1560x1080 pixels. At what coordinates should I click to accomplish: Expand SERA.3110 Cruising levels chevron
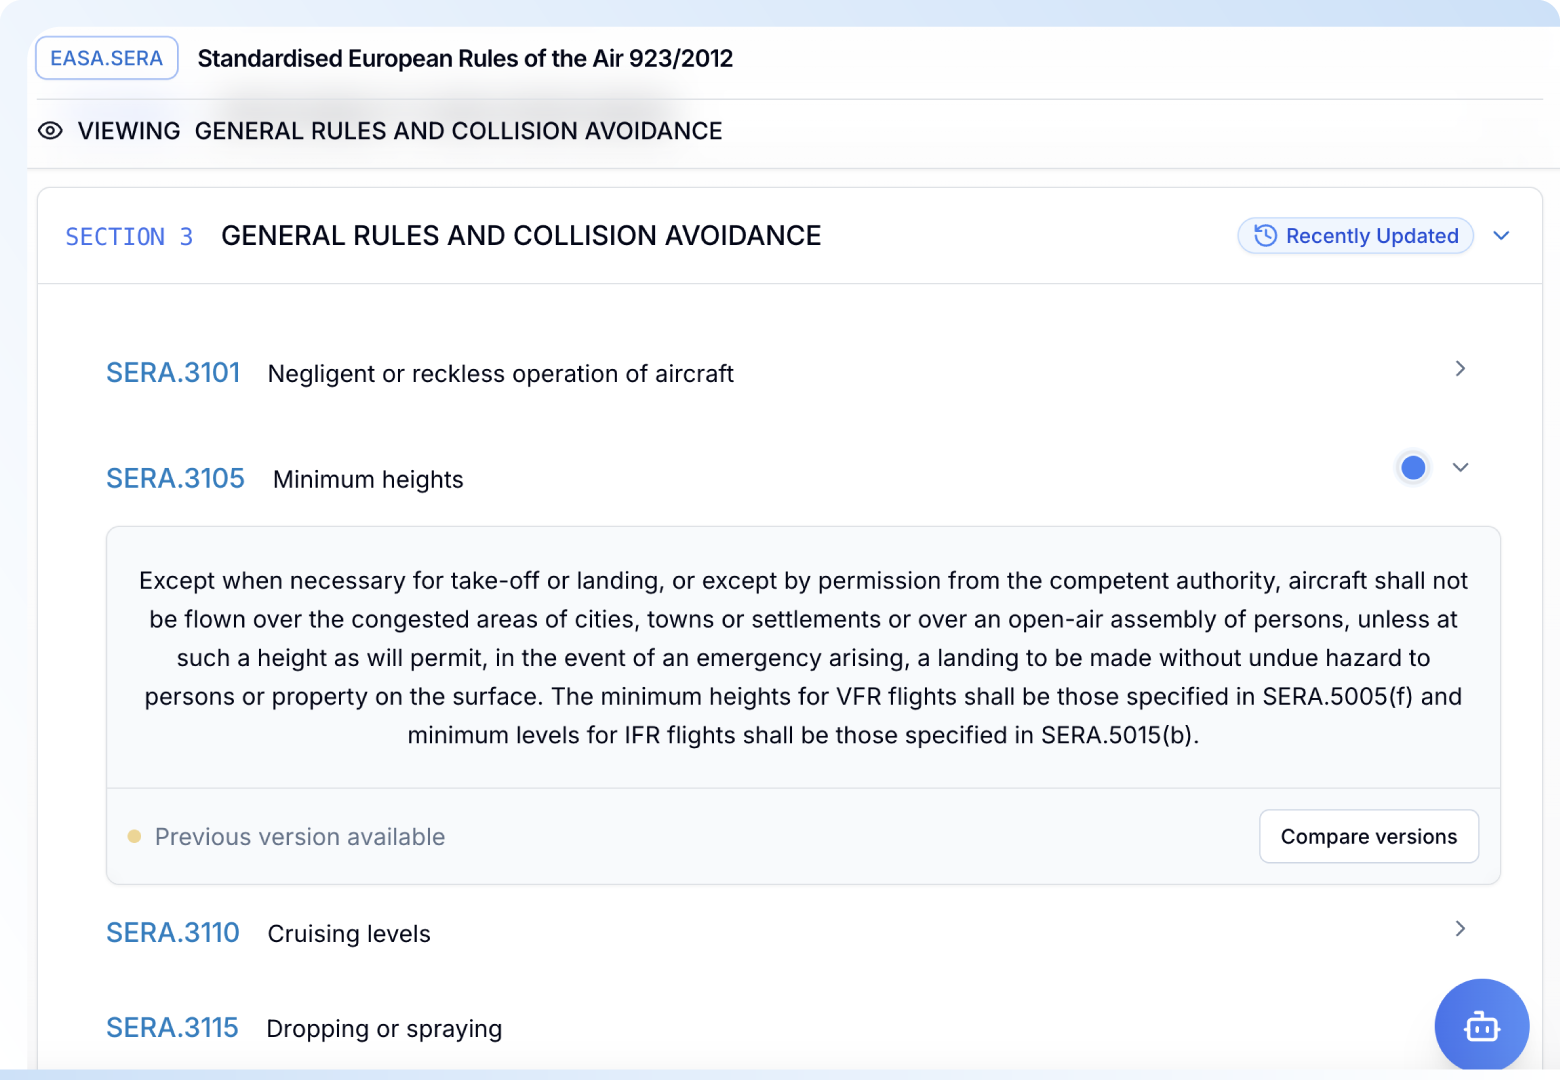tap(1460, 929)
